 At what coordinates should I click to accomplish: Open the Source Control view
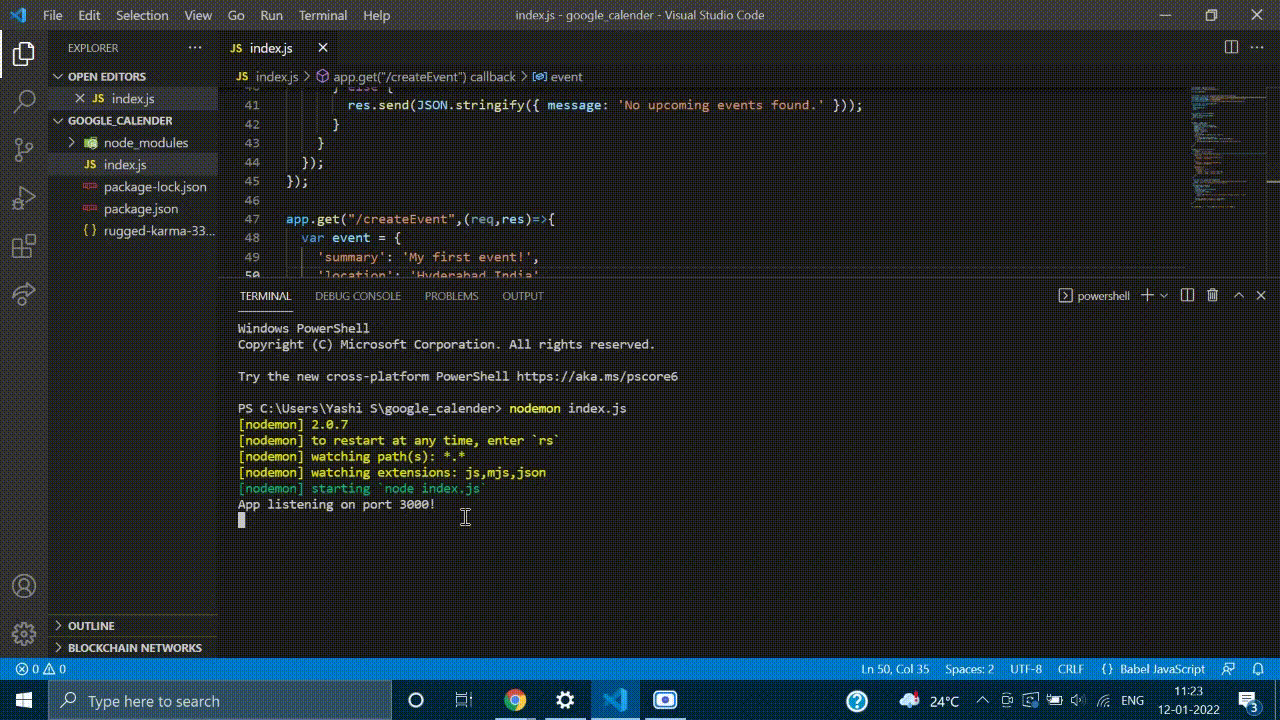[24, 149]
